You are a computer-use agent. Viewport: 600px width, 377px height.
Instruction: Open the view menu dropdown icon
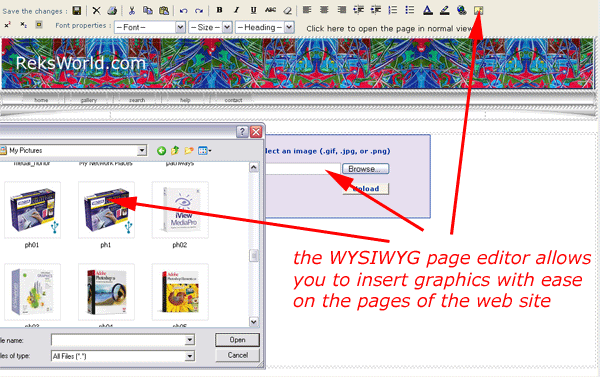[x=205, y=150]
